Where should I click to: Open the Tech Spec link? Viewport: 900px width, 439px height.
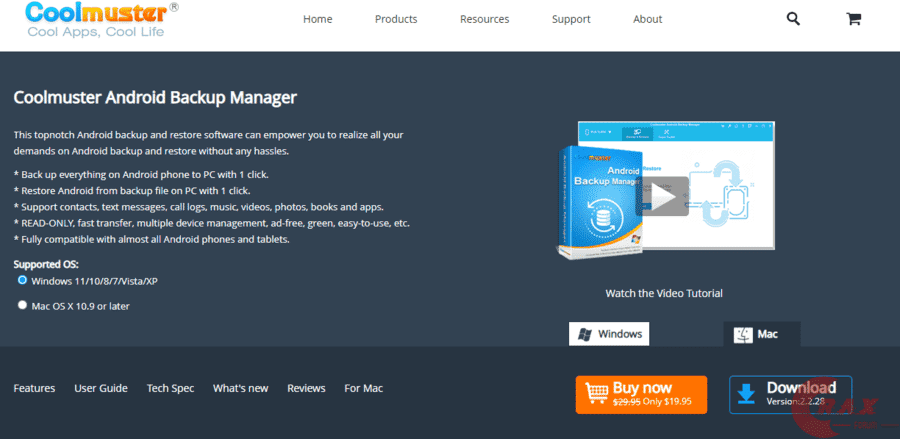coord(170,389)
